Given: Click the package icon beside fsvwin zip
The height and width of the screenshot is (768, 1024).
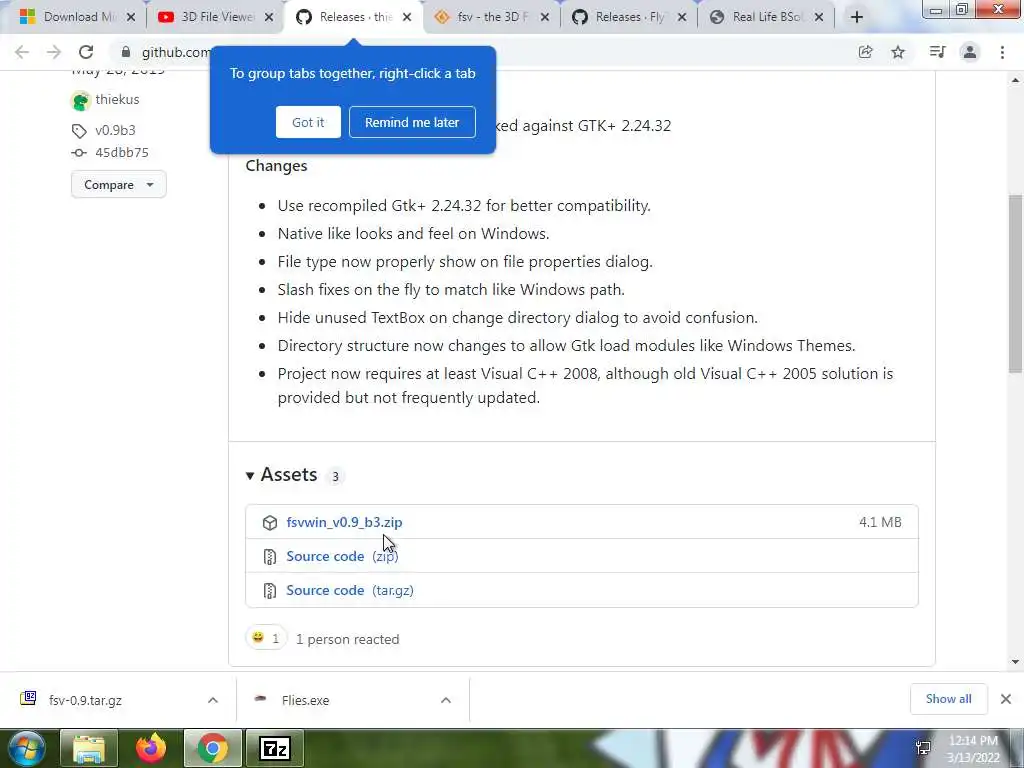Looking at the screenshot, I should (270, 522).
